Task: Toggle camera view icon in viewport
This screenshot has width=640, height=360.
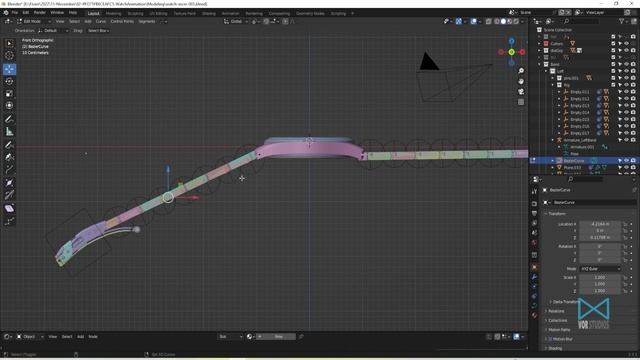Action: tap(521, 91)
